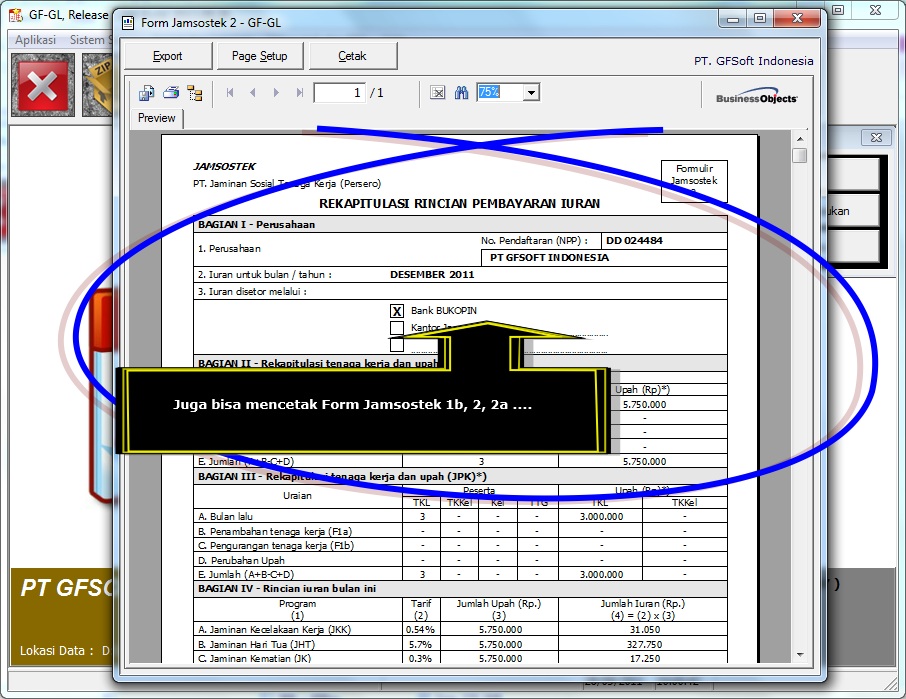This screenshot has width=906, height=699.
Task: Open the Aplikasi menu
Action: coord(35,40)
